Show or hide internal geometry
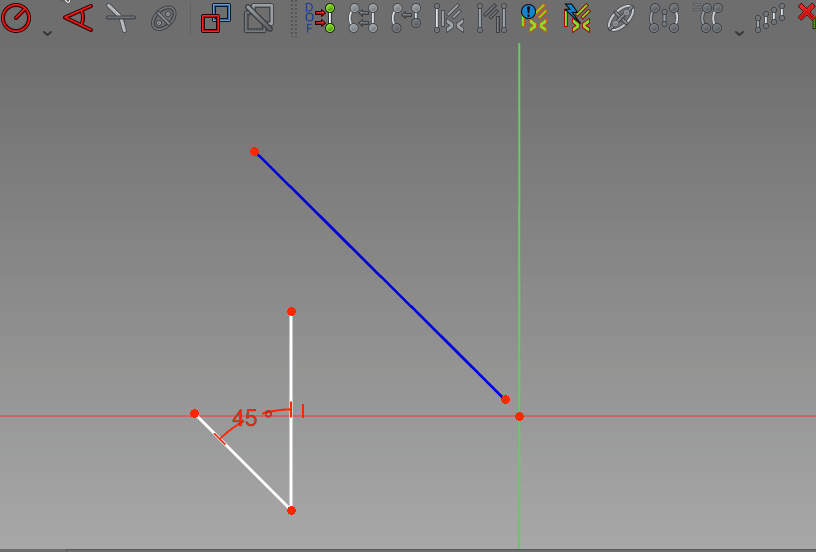Image resolution: width=816 pixels, height=552 pixels. pos(621,17)
